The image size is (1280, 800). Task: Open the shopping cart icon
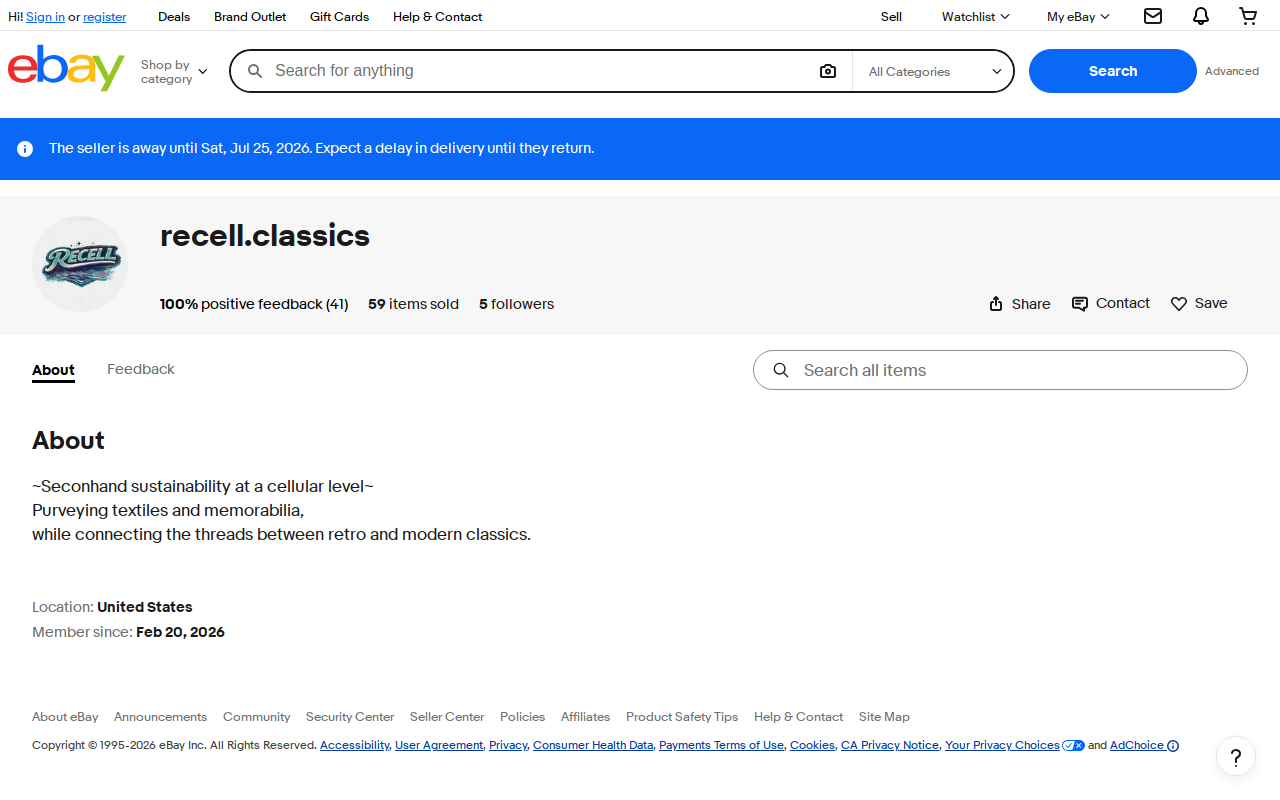click(x=1248, y=16)
